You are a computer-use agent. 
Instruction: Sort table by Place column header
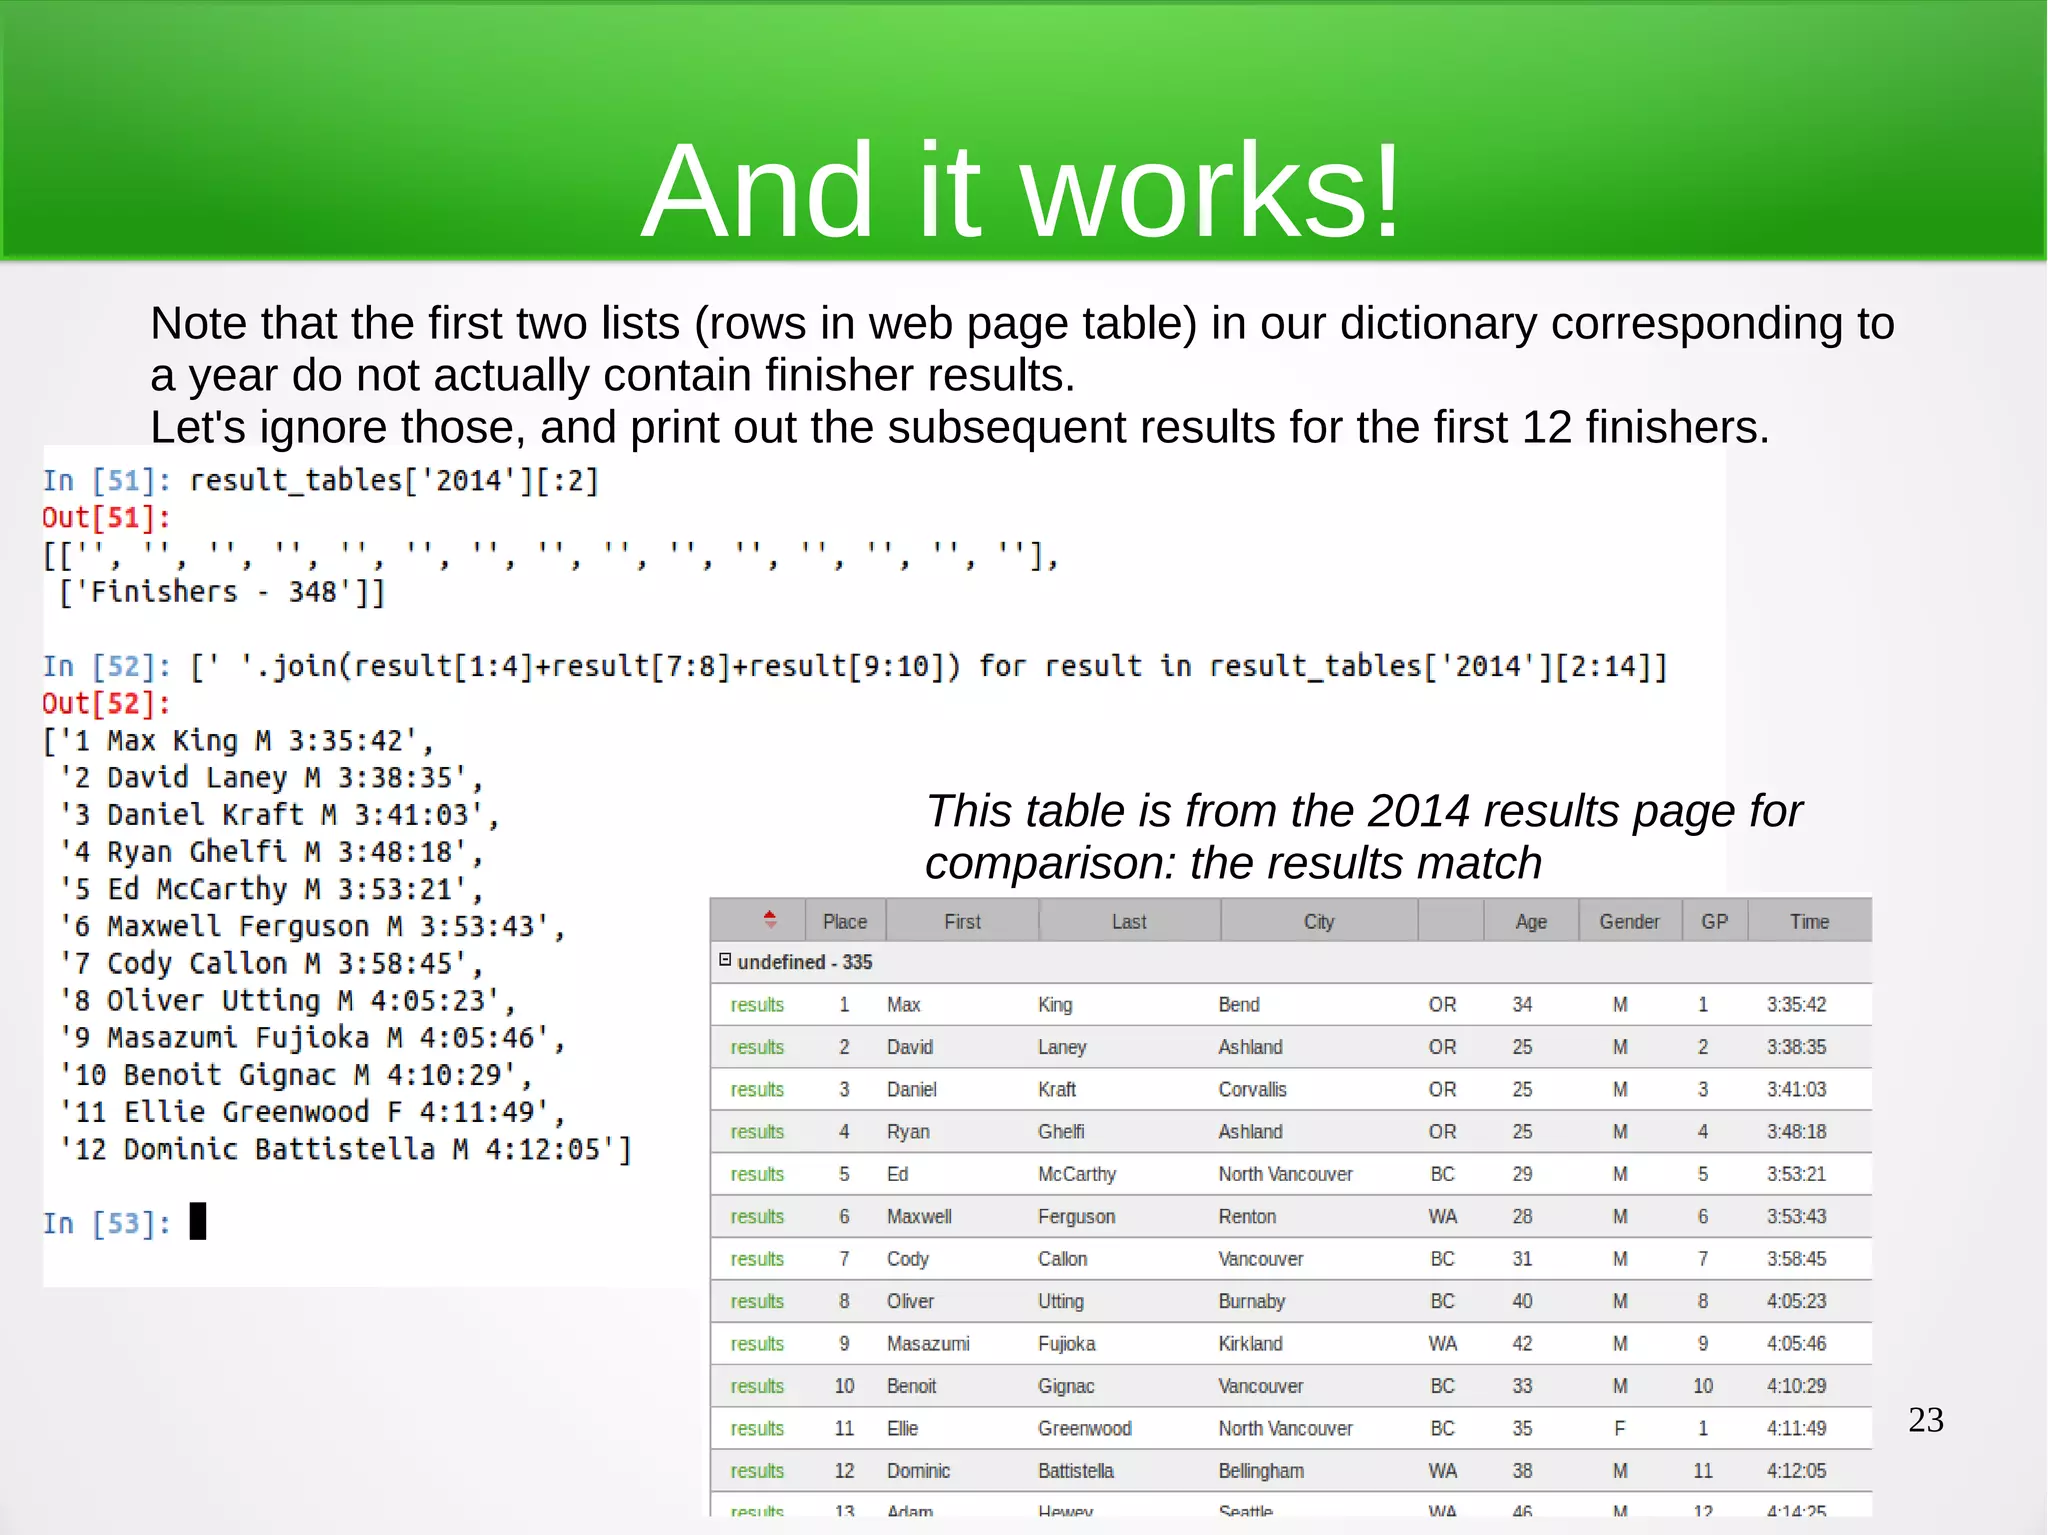[x=844, y=922]
